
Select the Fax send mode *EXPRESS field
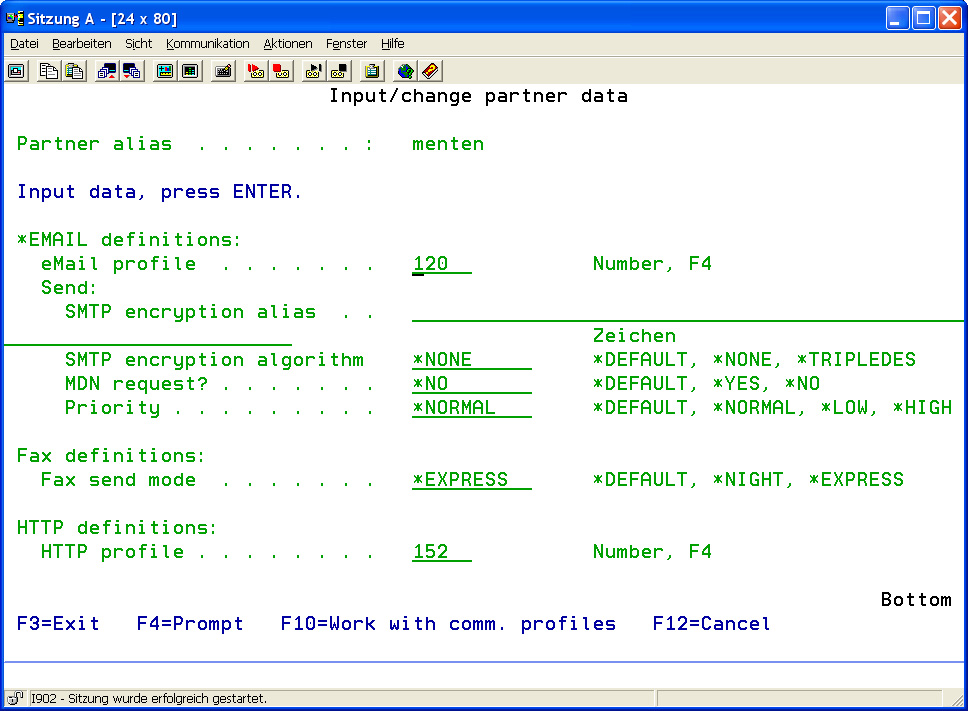click(x=471, y=480)
